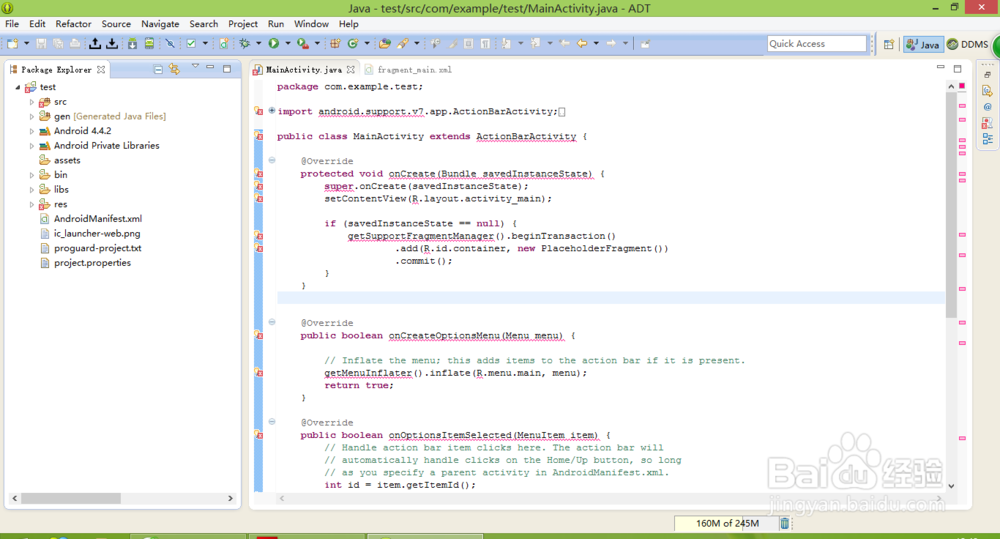Click the download arrow toolbar icon

click(112, 43)
